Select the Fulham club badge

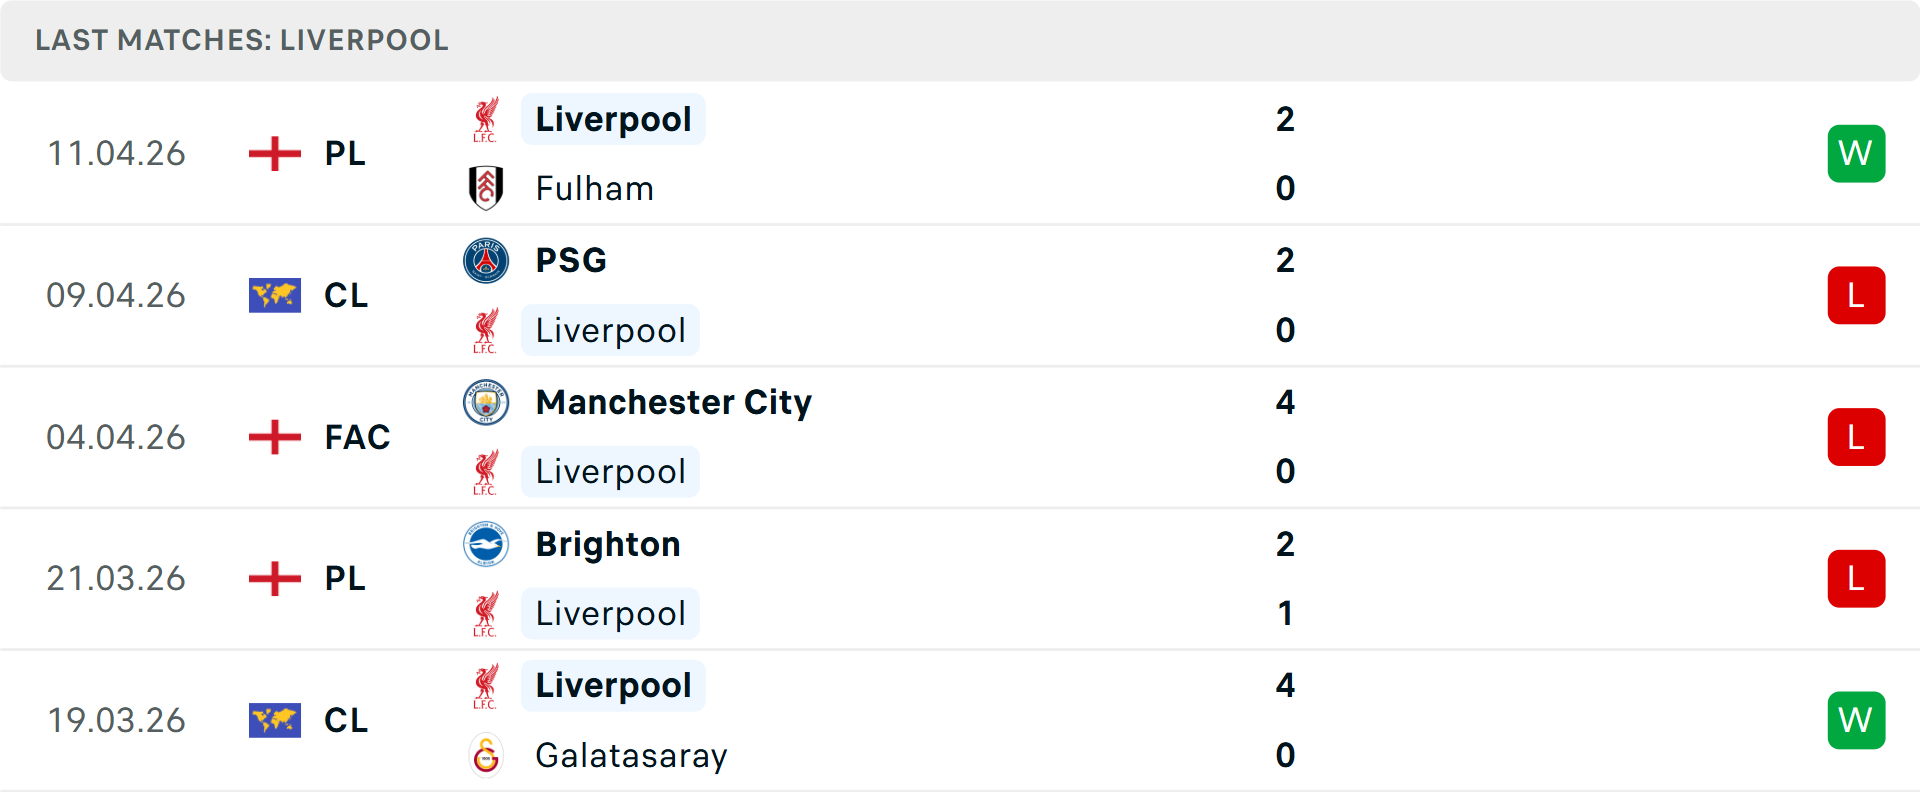pos(486,188)
